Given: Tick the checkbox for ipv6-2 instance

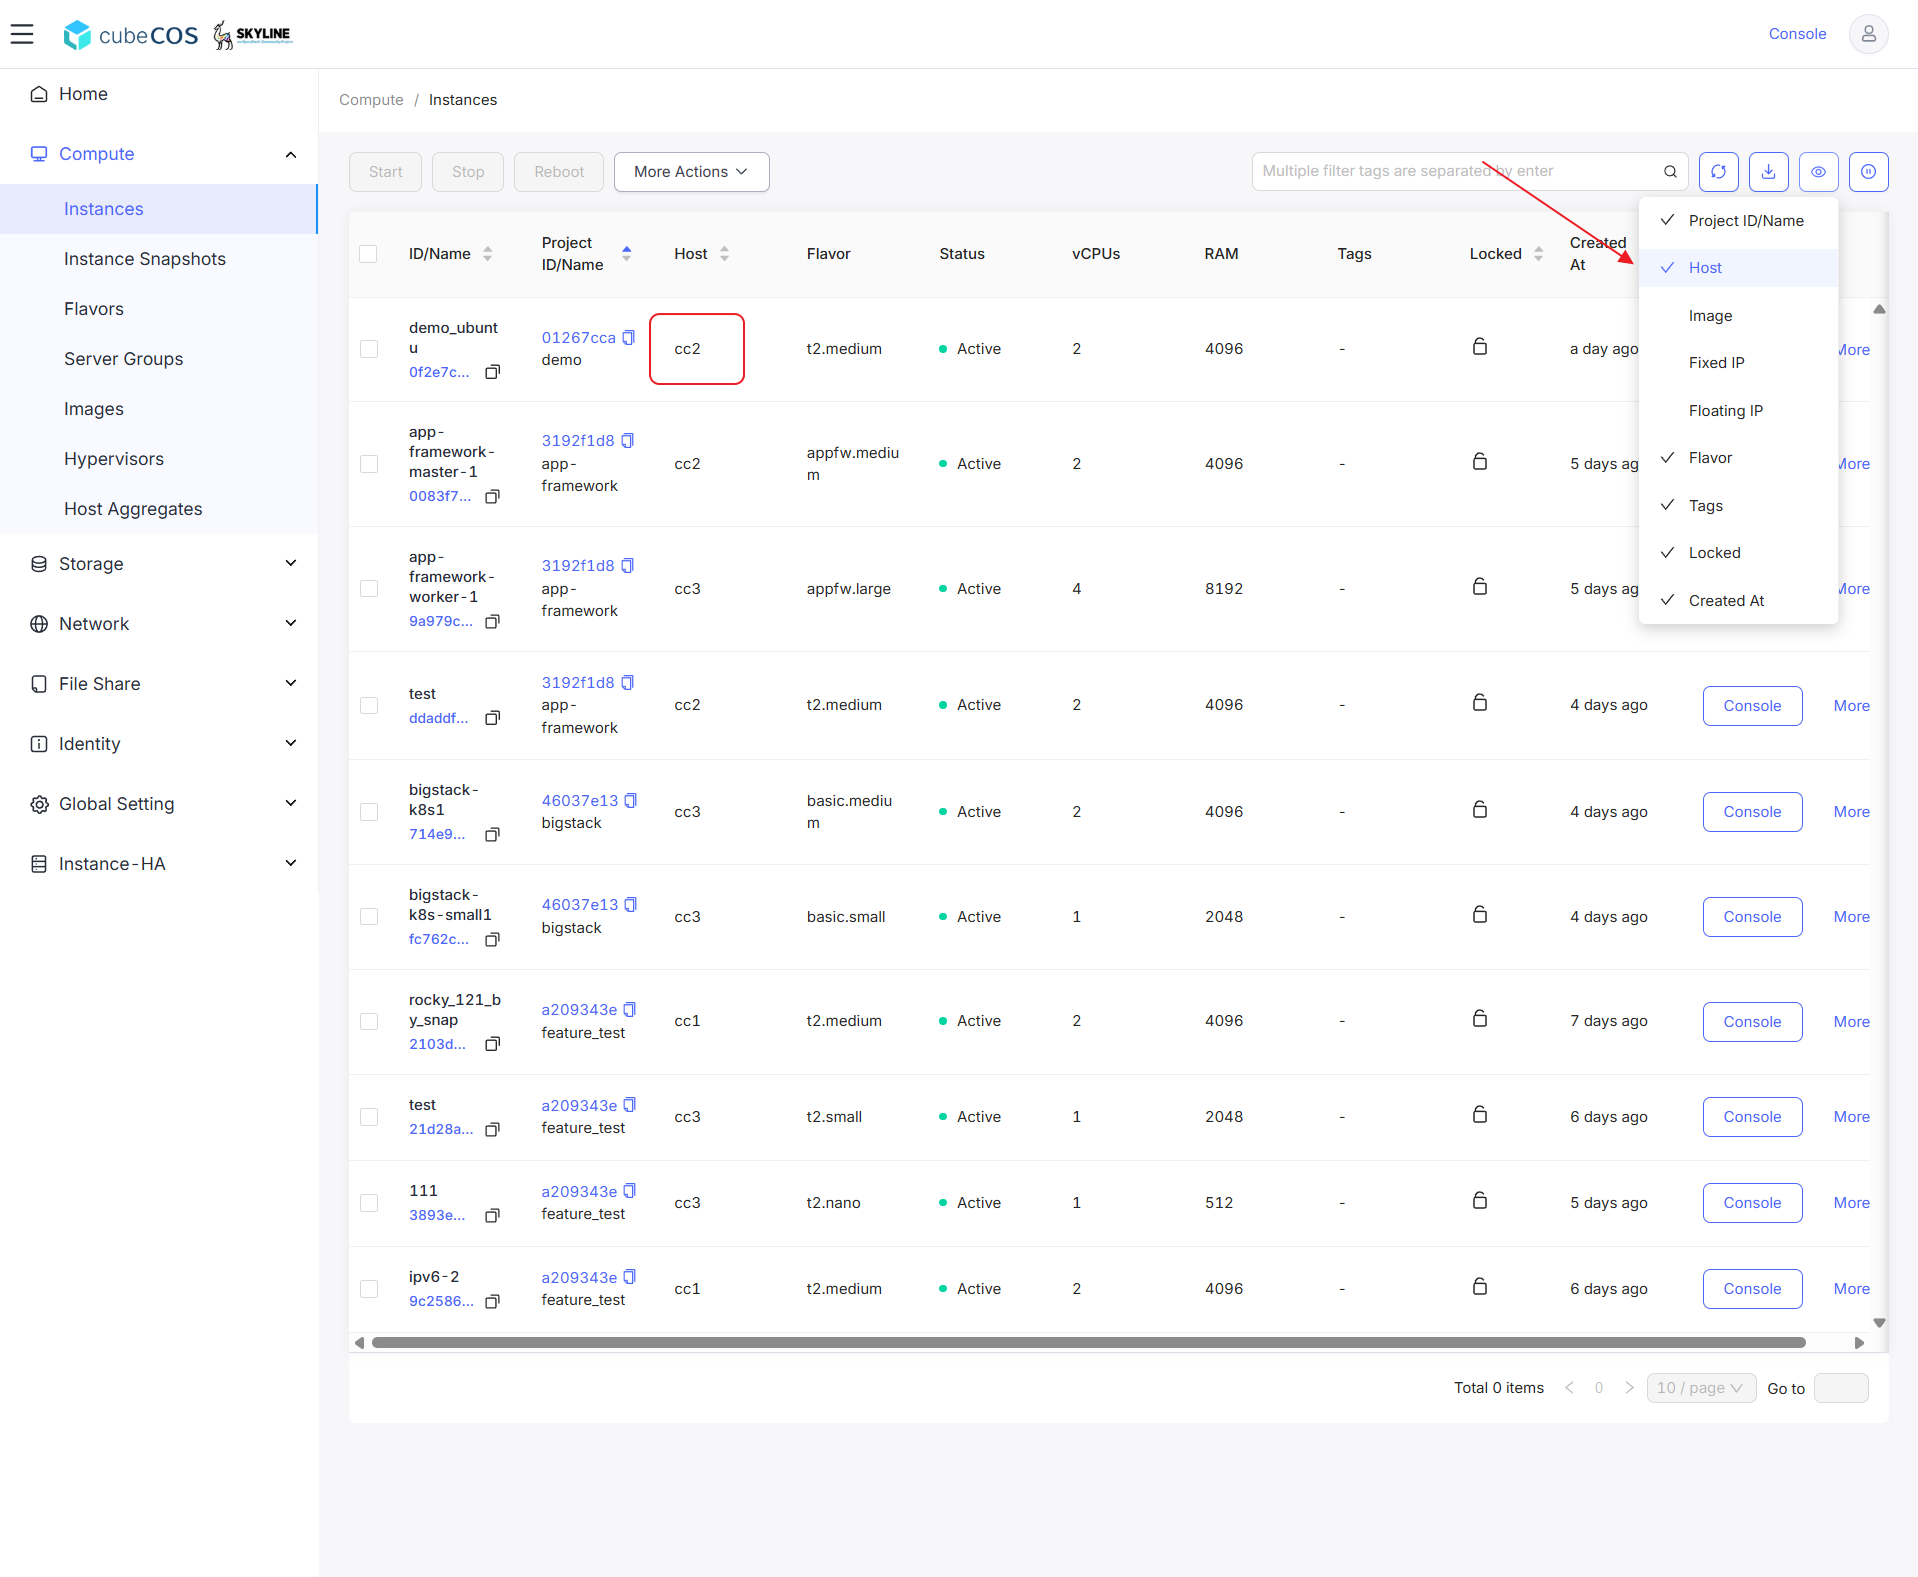Looking at the screenshot, I should [x=369, y=1289].
